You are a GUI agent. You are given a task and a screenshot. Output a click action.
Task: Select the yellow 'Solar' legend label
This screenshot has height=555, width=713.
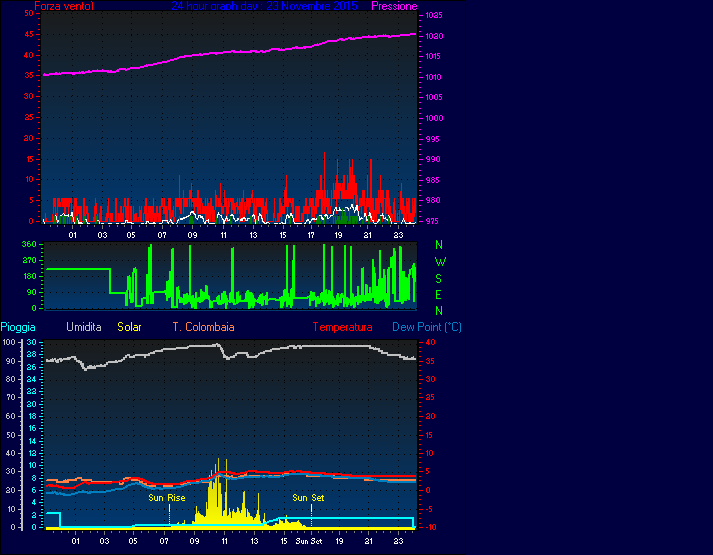(x=129, y=327)
